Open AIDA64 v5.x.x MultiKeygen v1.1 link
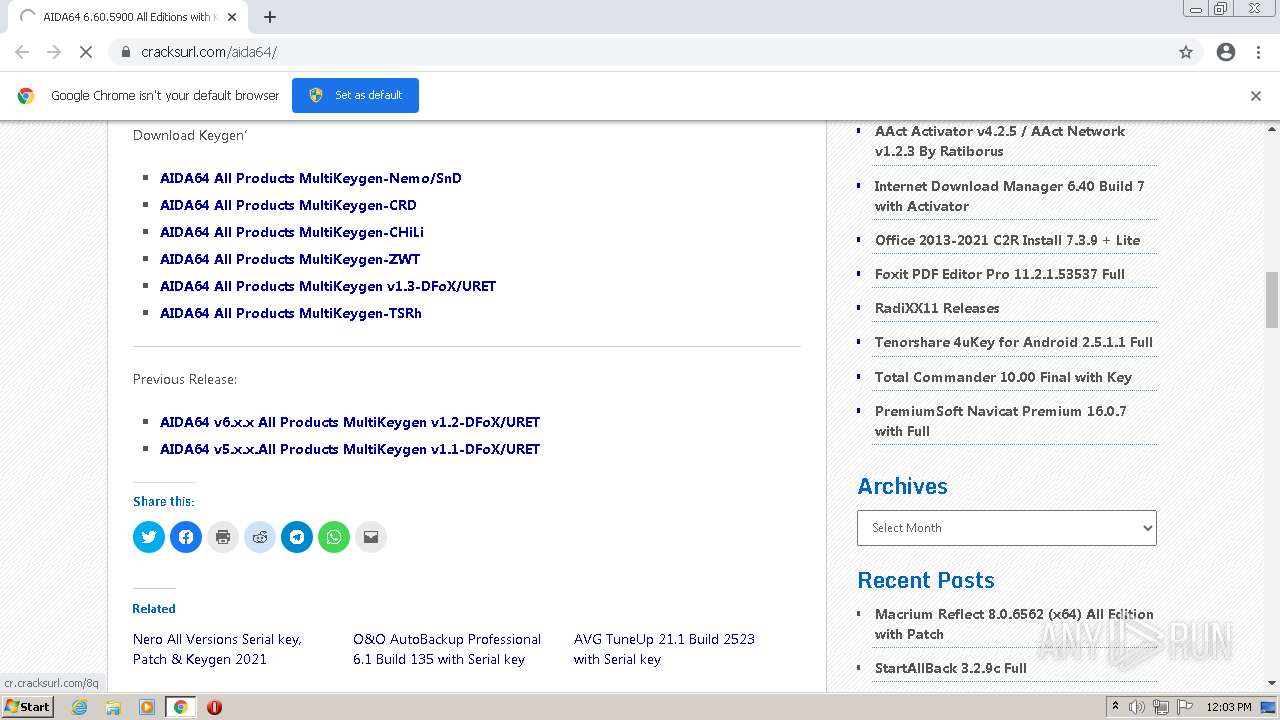This screenshot has width=1280, height=720. pos(350,449)
